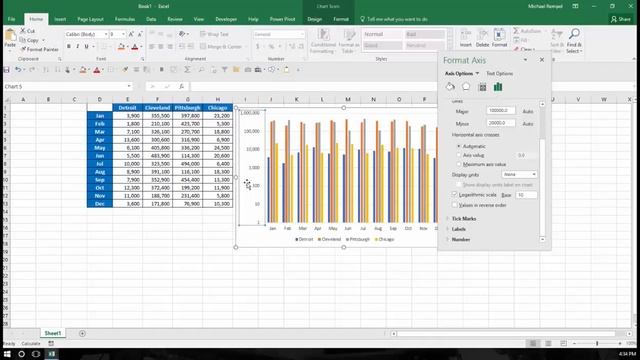The width and height of the screenshot is (640, 360).
Task: Click the Logarithmic Base input field
Action: click(x=526, y=195)
